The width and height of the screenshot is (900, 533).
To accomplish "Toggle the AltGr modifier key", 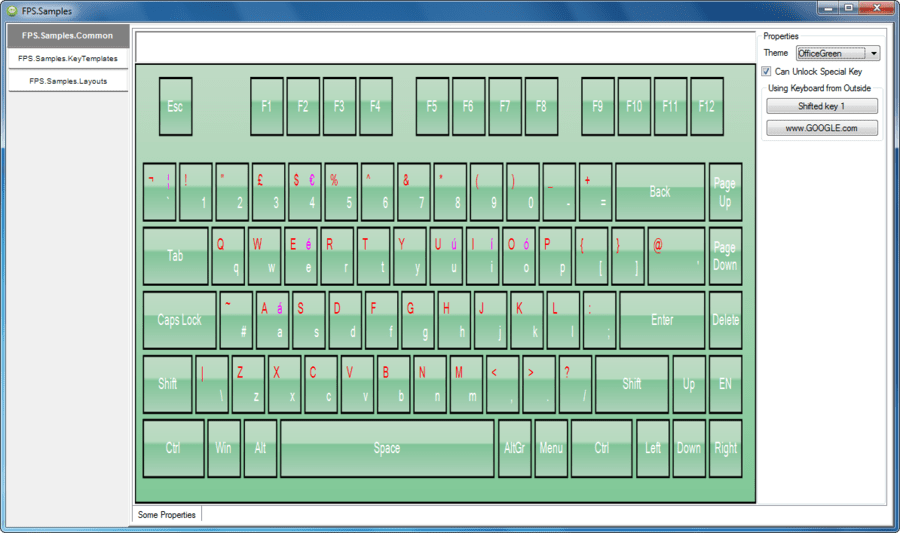I will click(515, 448).
